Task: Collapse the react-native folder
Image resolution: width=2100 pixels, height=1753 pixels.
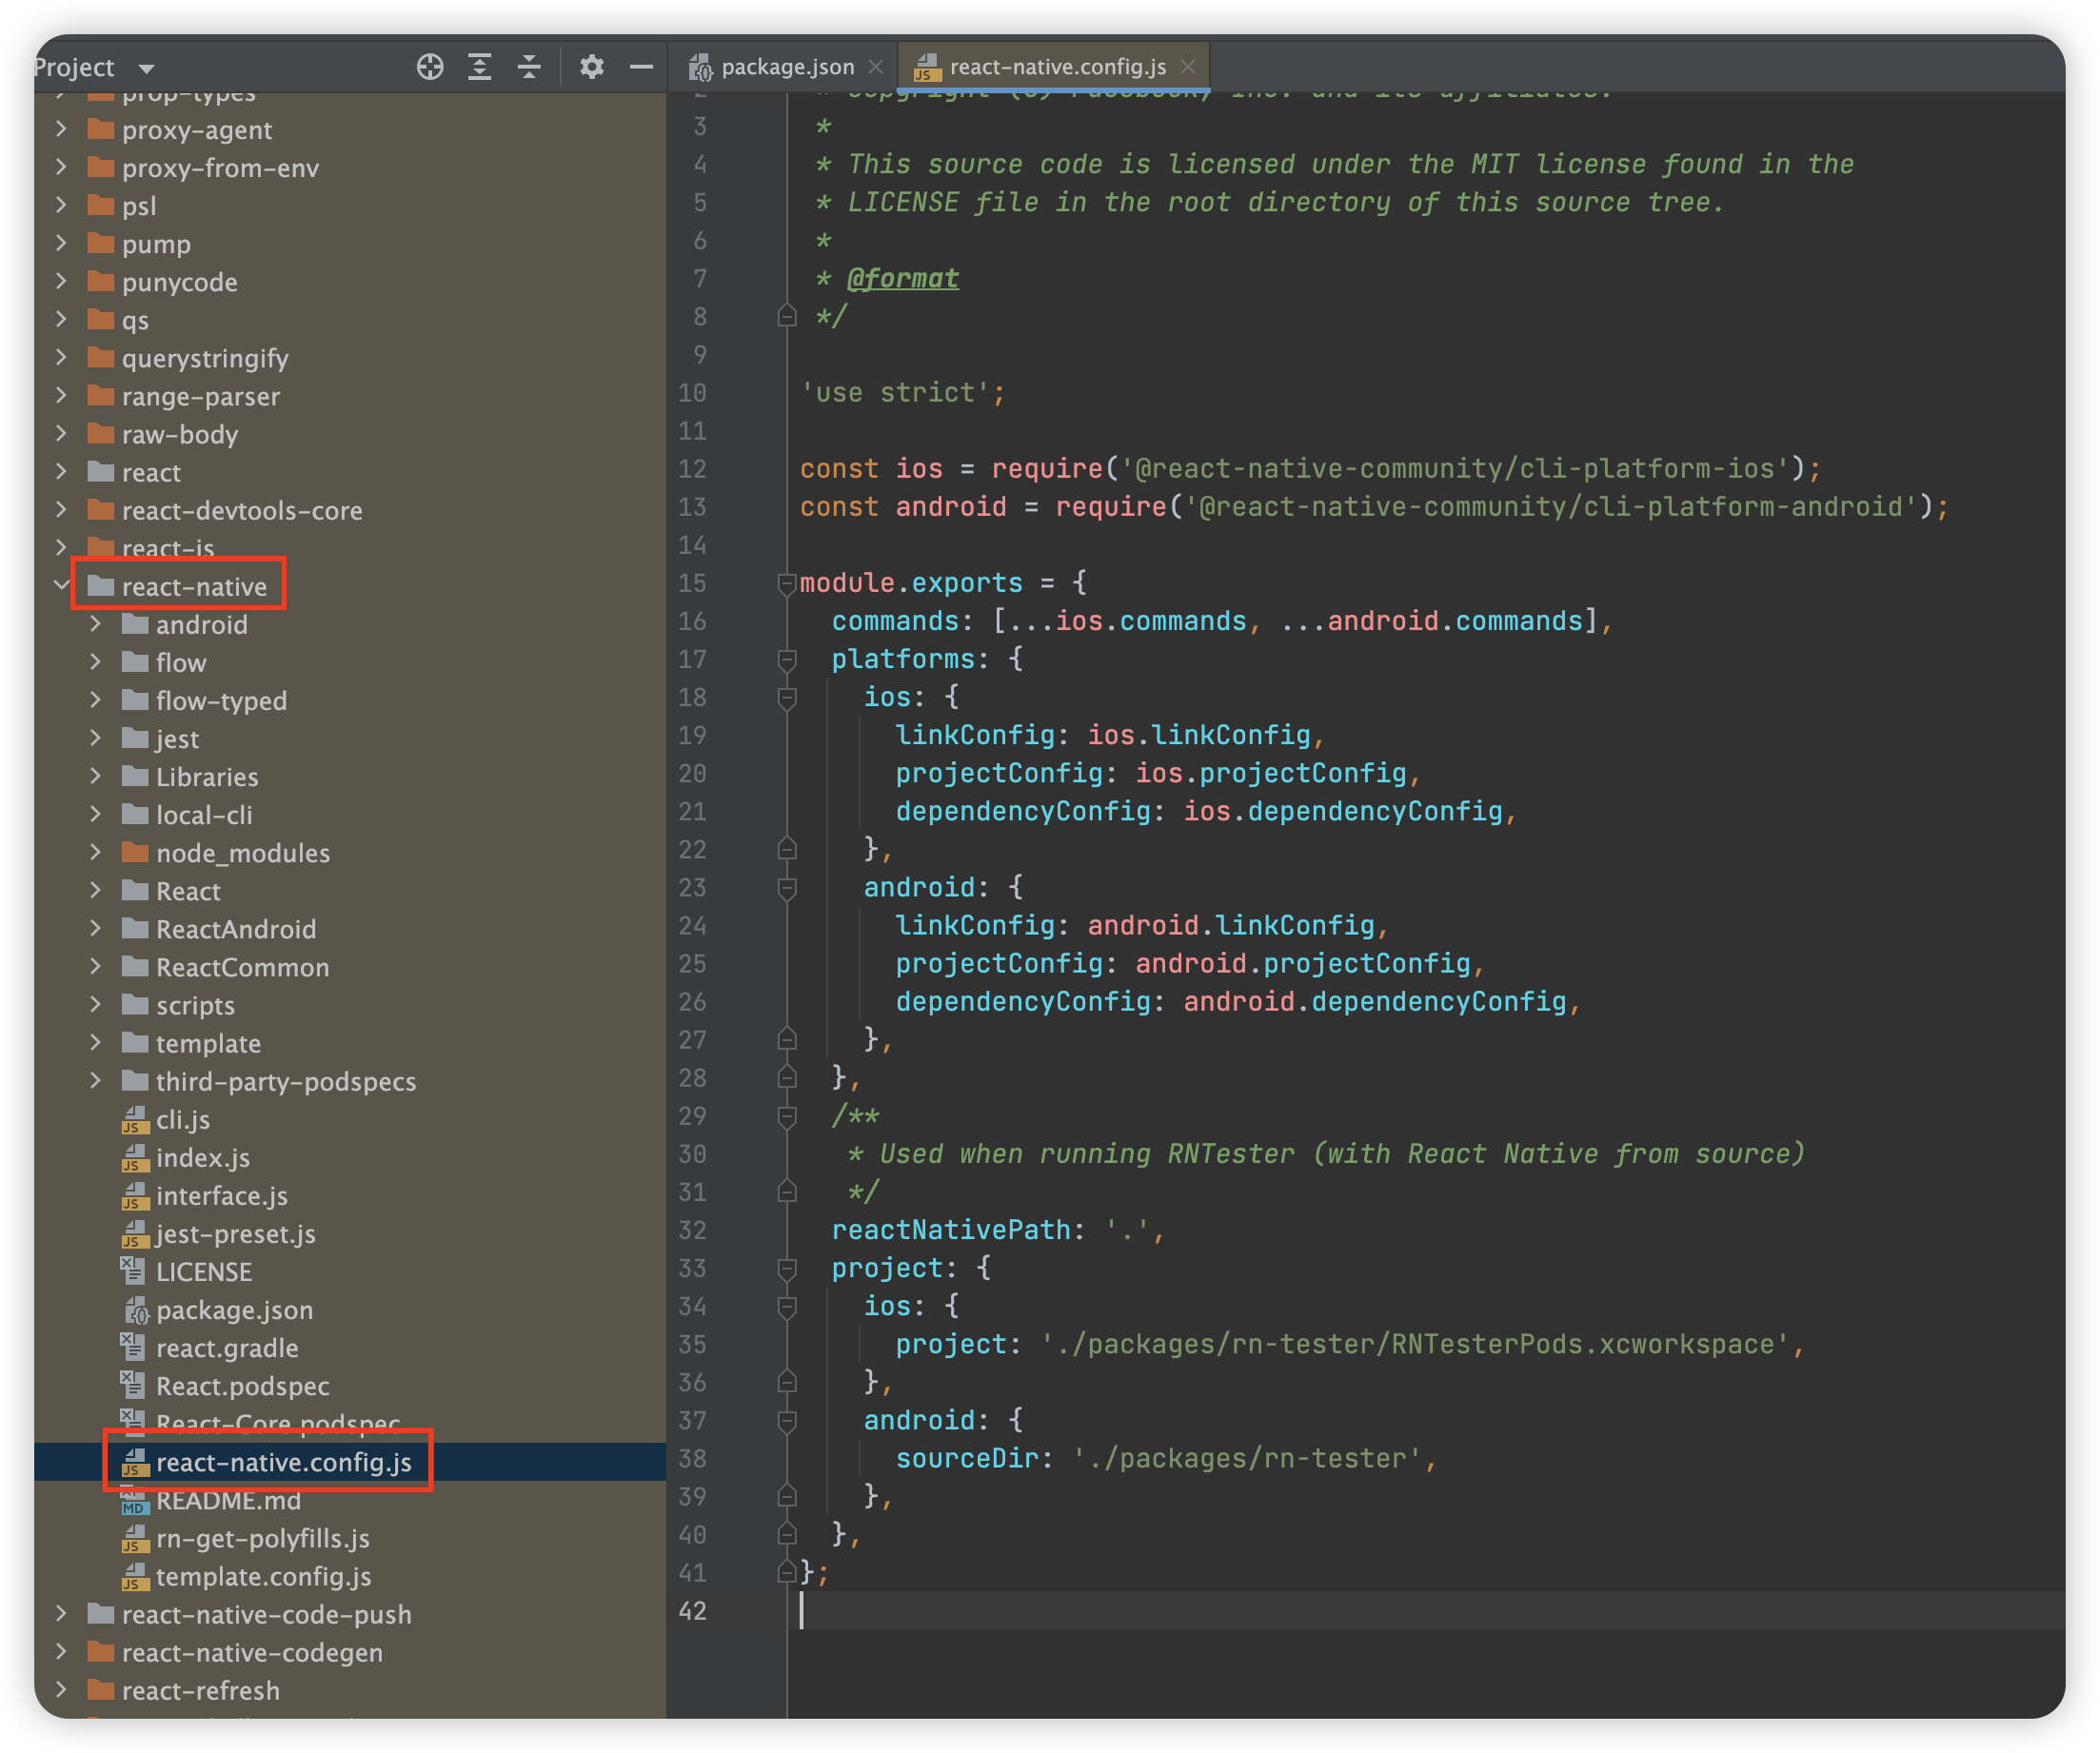Action: [61, 586]
